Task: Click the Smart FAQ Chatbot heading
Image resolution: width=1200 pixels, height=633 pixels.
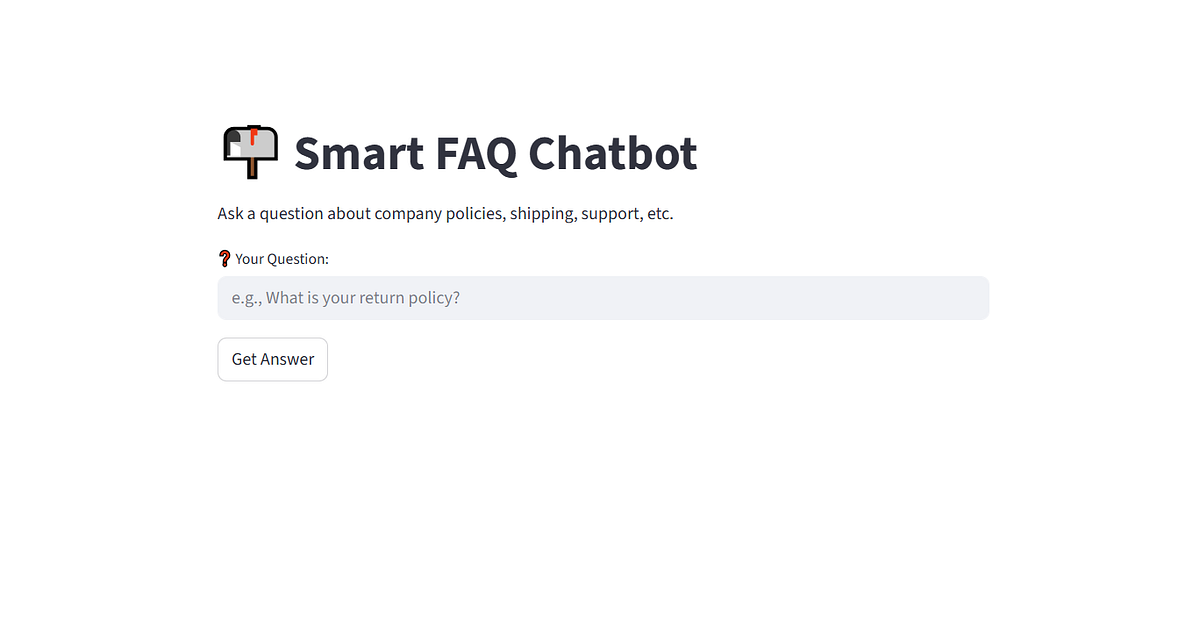Action: (495, 152)
